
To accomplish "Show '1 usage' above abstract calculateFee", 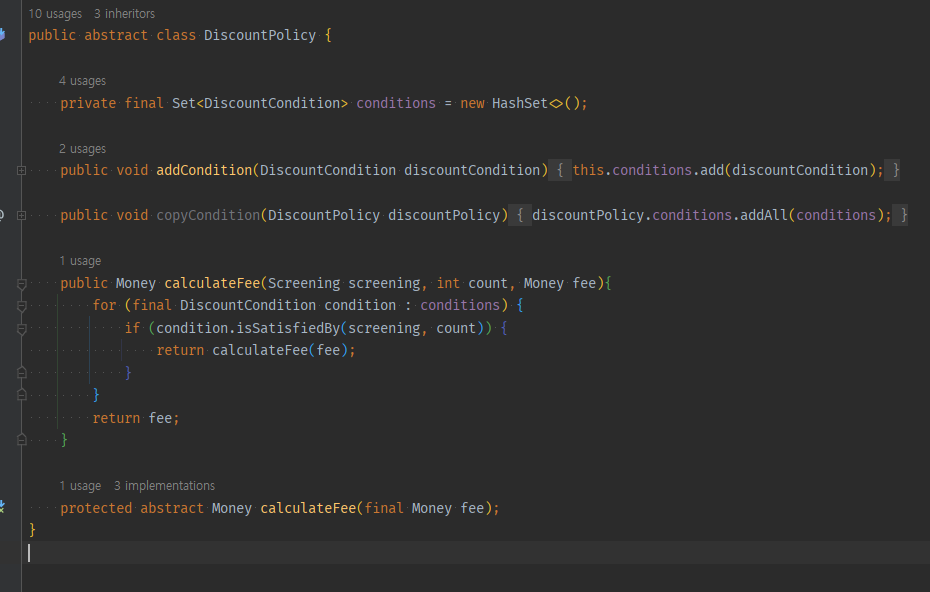I will point(80,486).
